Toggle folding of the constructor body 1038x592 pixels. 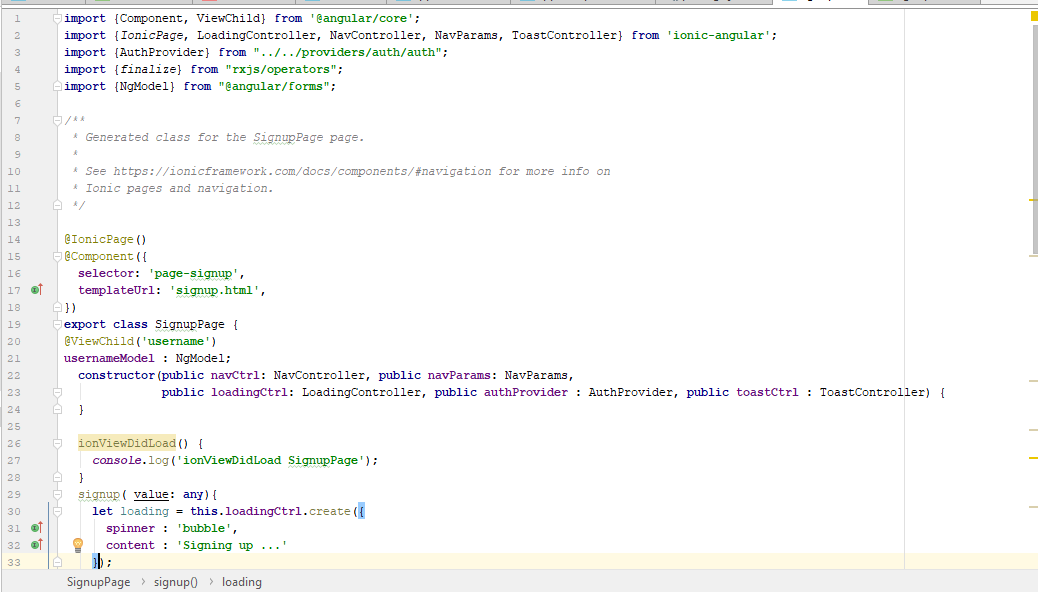coord(57,391)
